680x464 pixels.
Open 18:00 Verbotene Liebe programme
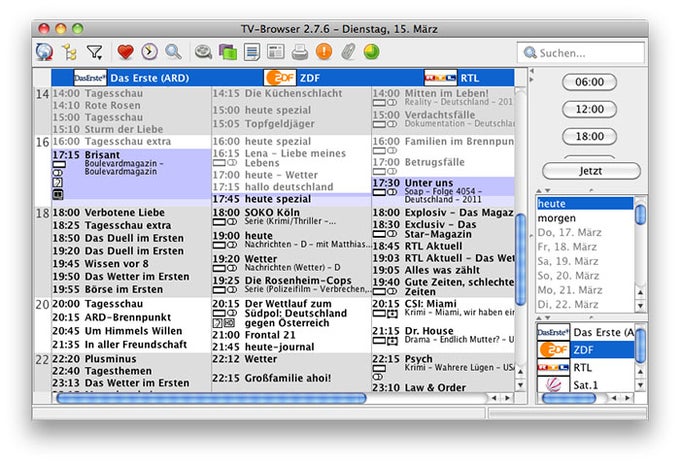131,212
